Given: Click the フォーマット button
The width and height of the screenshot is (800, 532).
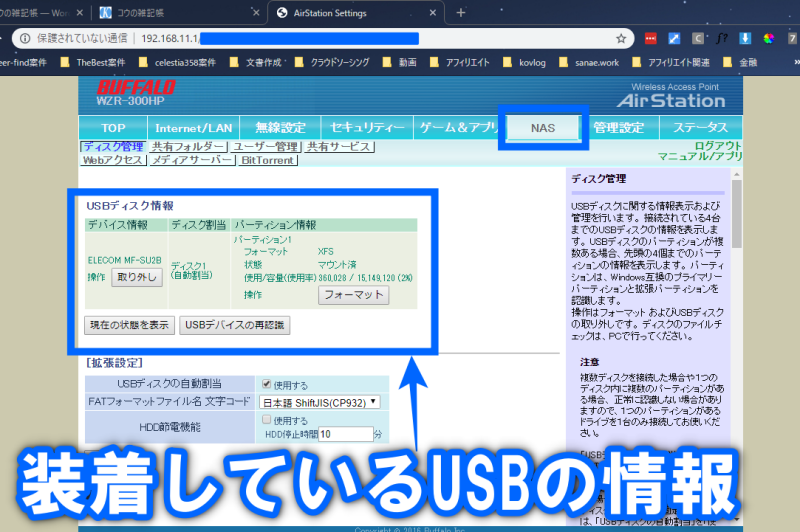Looking at the screenshot, I should coord(353,295).
